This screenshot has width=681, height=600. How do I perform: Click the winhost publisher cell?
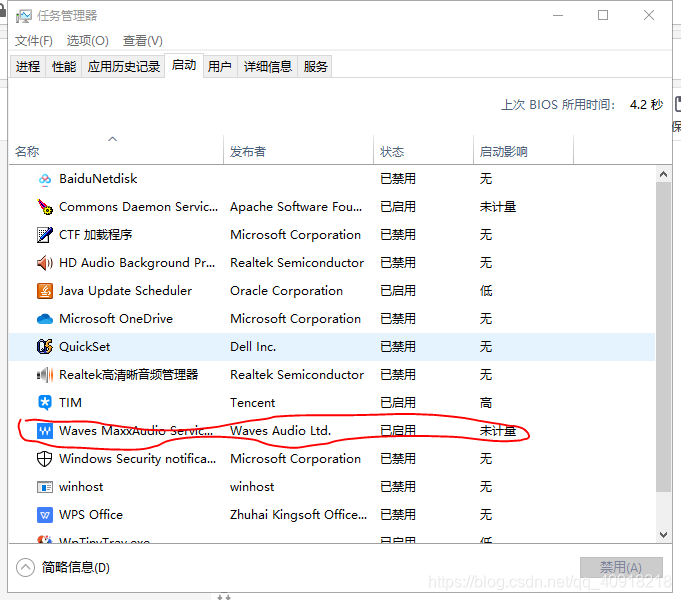point(252,487)
